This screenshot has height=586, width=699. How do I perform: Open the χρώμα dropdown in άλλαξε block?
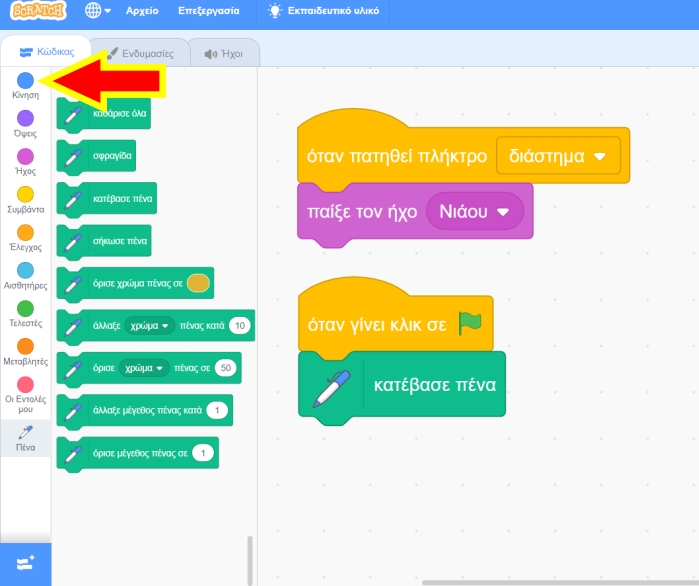(x=147, y=326)
